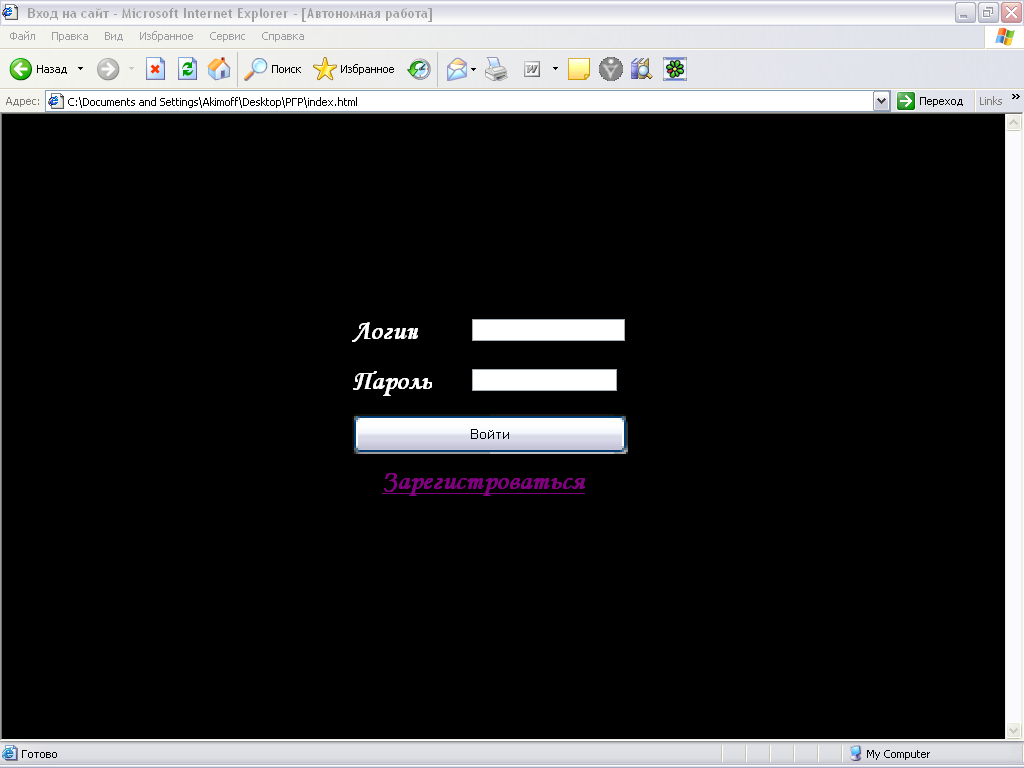The image size is (1024, 768).
Task: Click the Пароль input field
Action: (544, 380)
